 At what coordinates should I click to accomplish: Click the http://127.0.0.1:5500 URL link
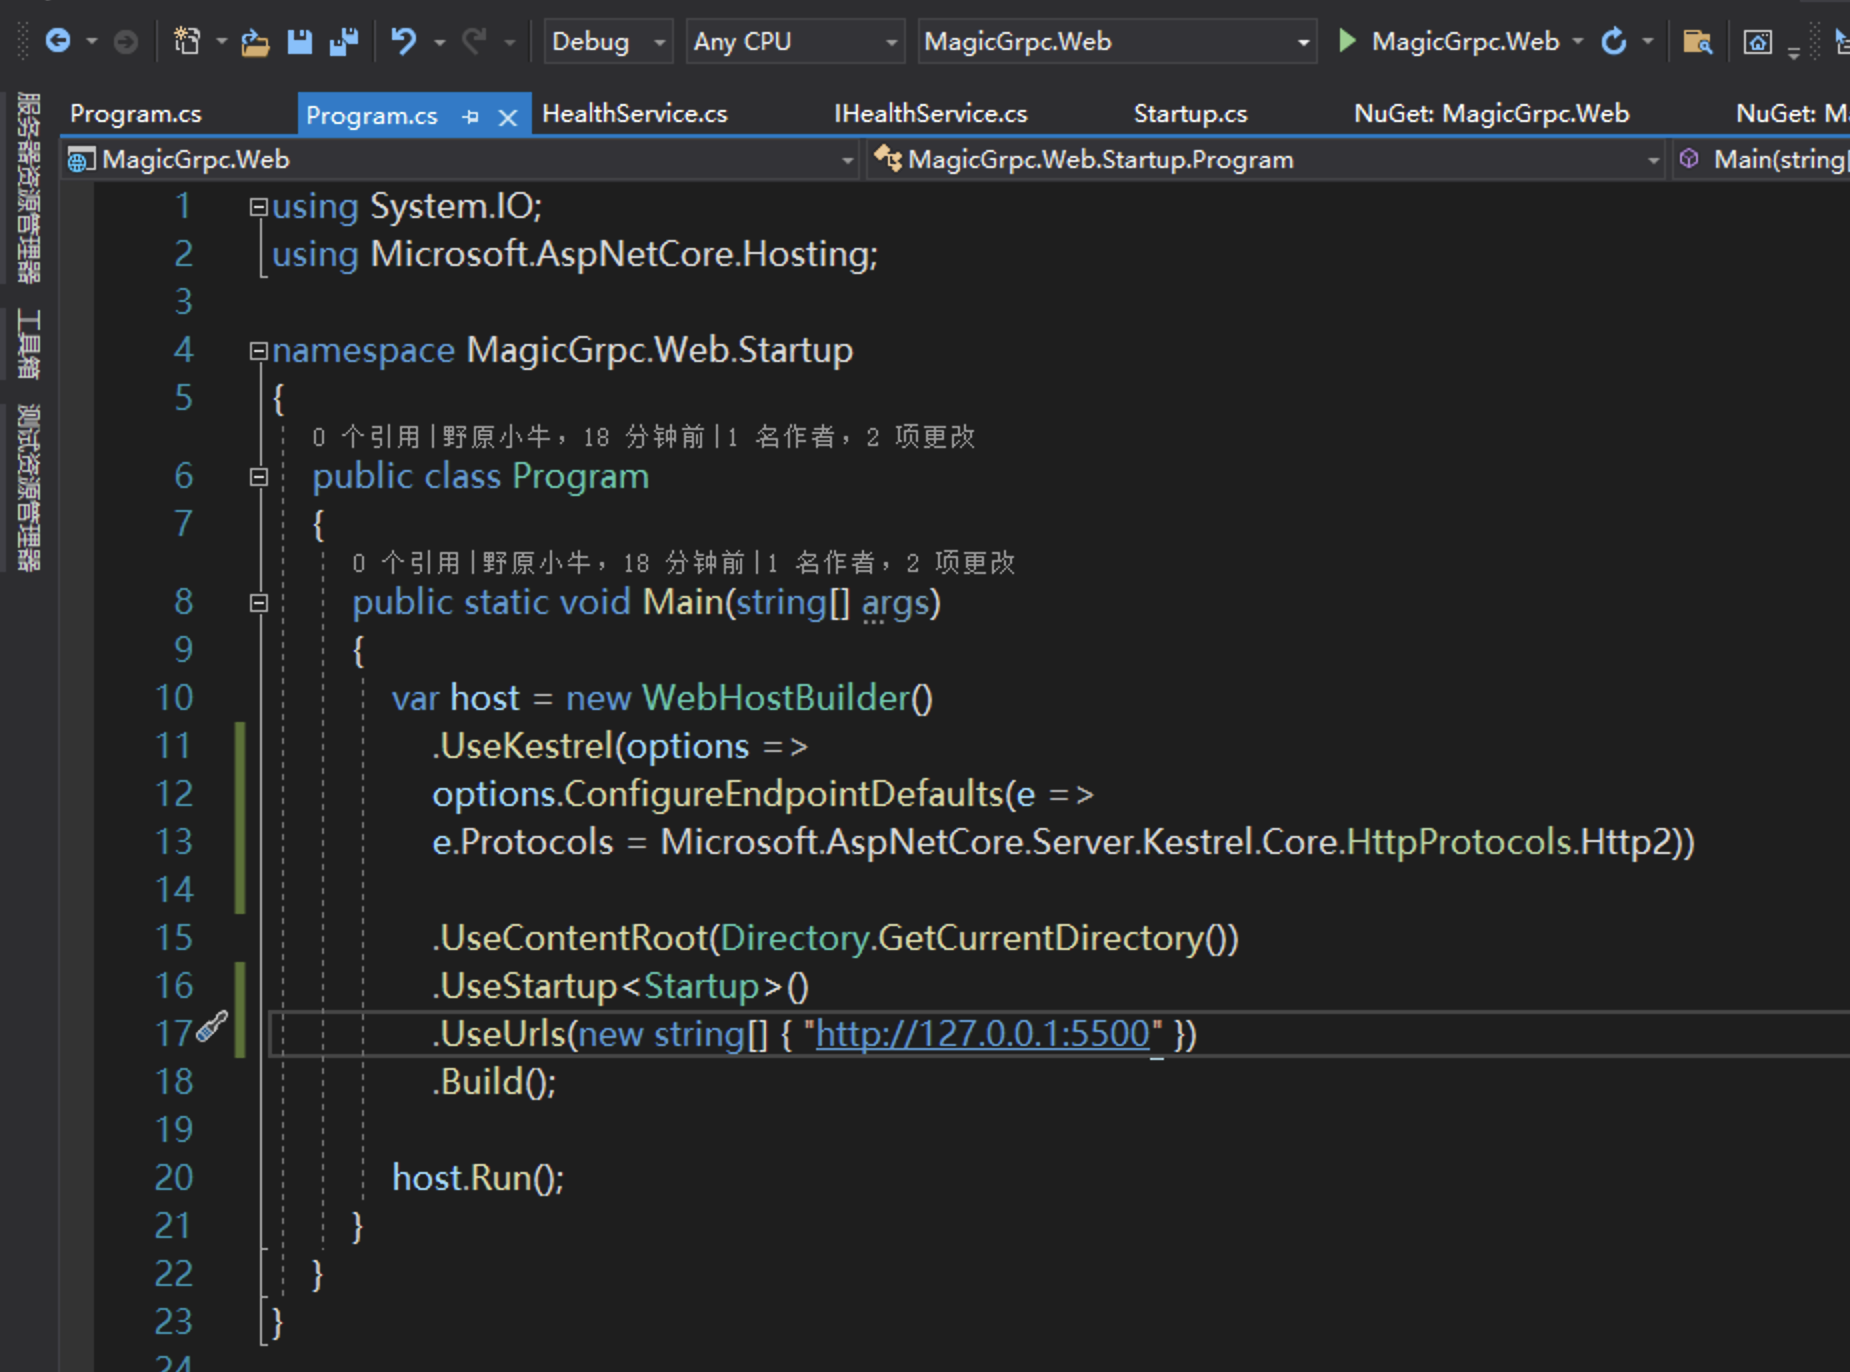[x=985, y=1034]
